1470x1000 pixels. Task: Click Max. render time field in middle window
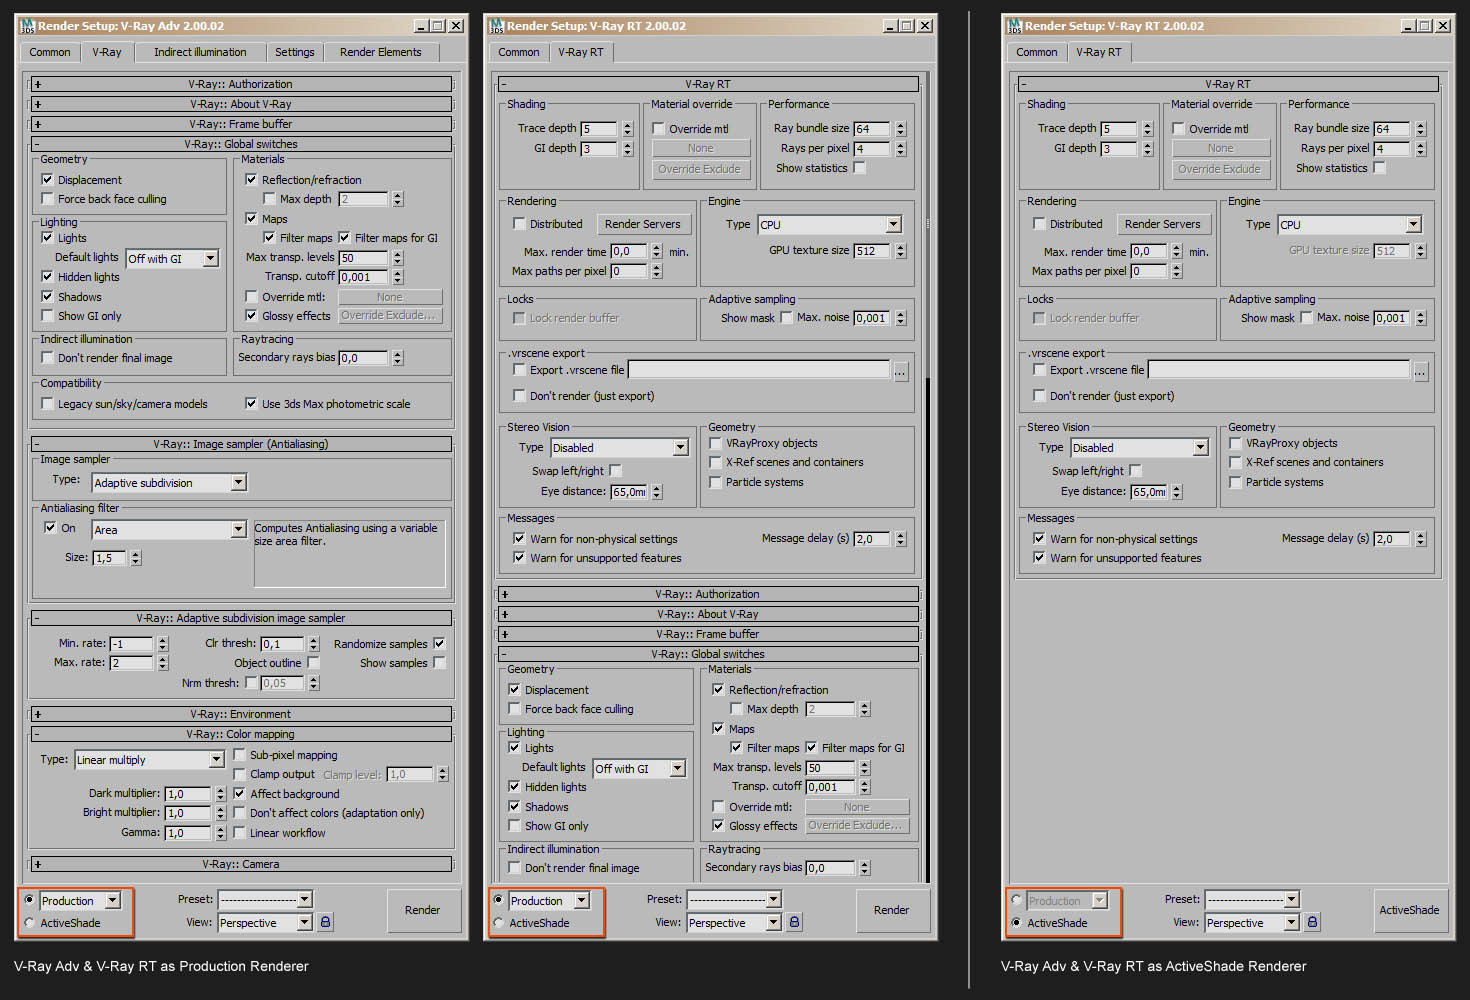tap(630, 252)
